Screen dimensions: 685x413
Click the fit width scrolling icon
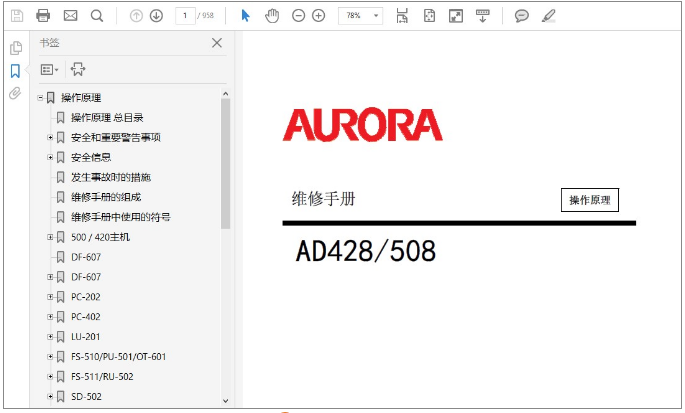pyautogui.click(x=402, y=16)
